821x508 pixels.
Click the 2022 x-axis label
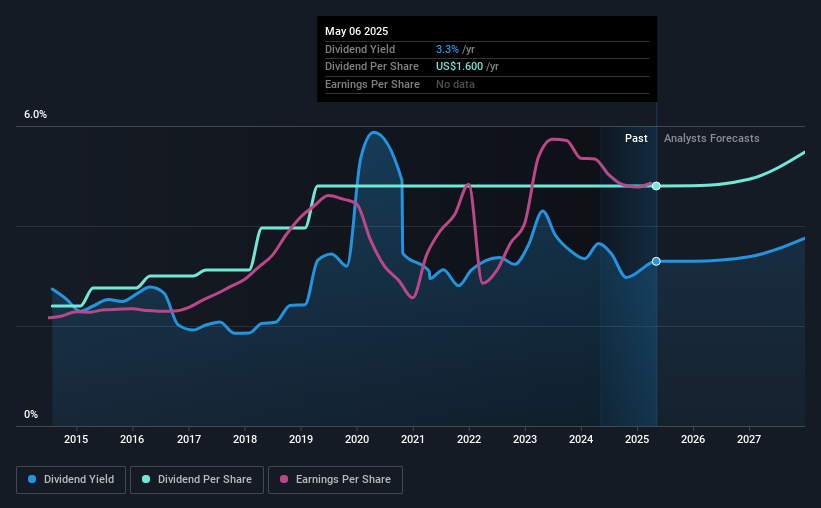[469, 439]
